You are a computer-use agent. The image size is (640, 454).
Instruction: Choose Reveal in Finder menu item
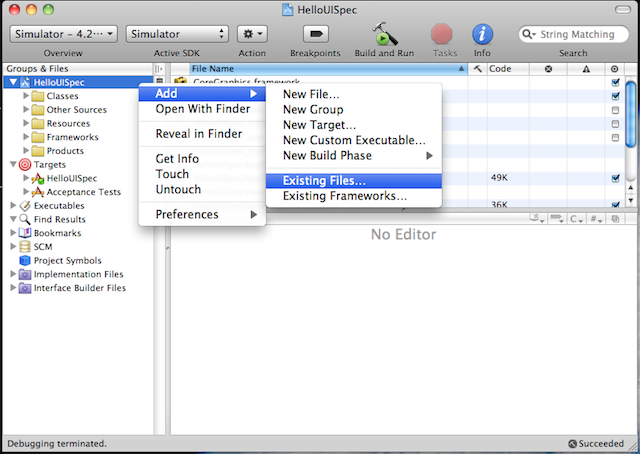tap(202, 134)
